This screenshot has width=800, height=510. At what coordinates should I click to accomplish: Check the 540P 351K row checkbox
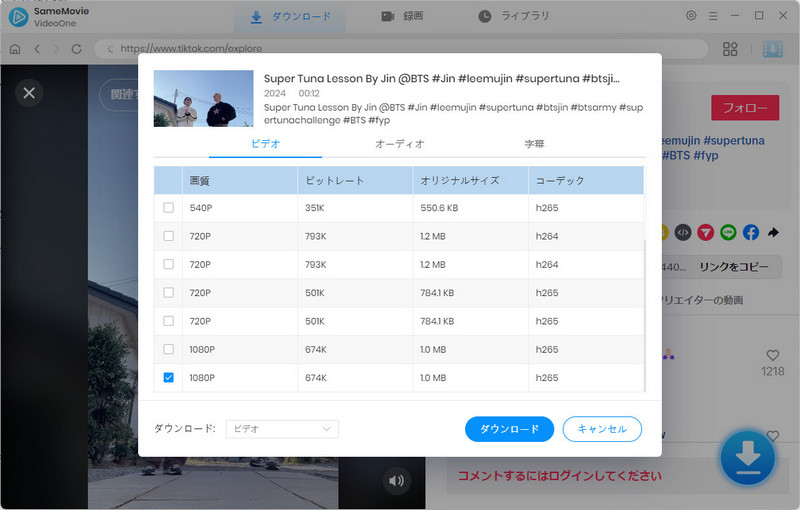(x=168, y=208)
